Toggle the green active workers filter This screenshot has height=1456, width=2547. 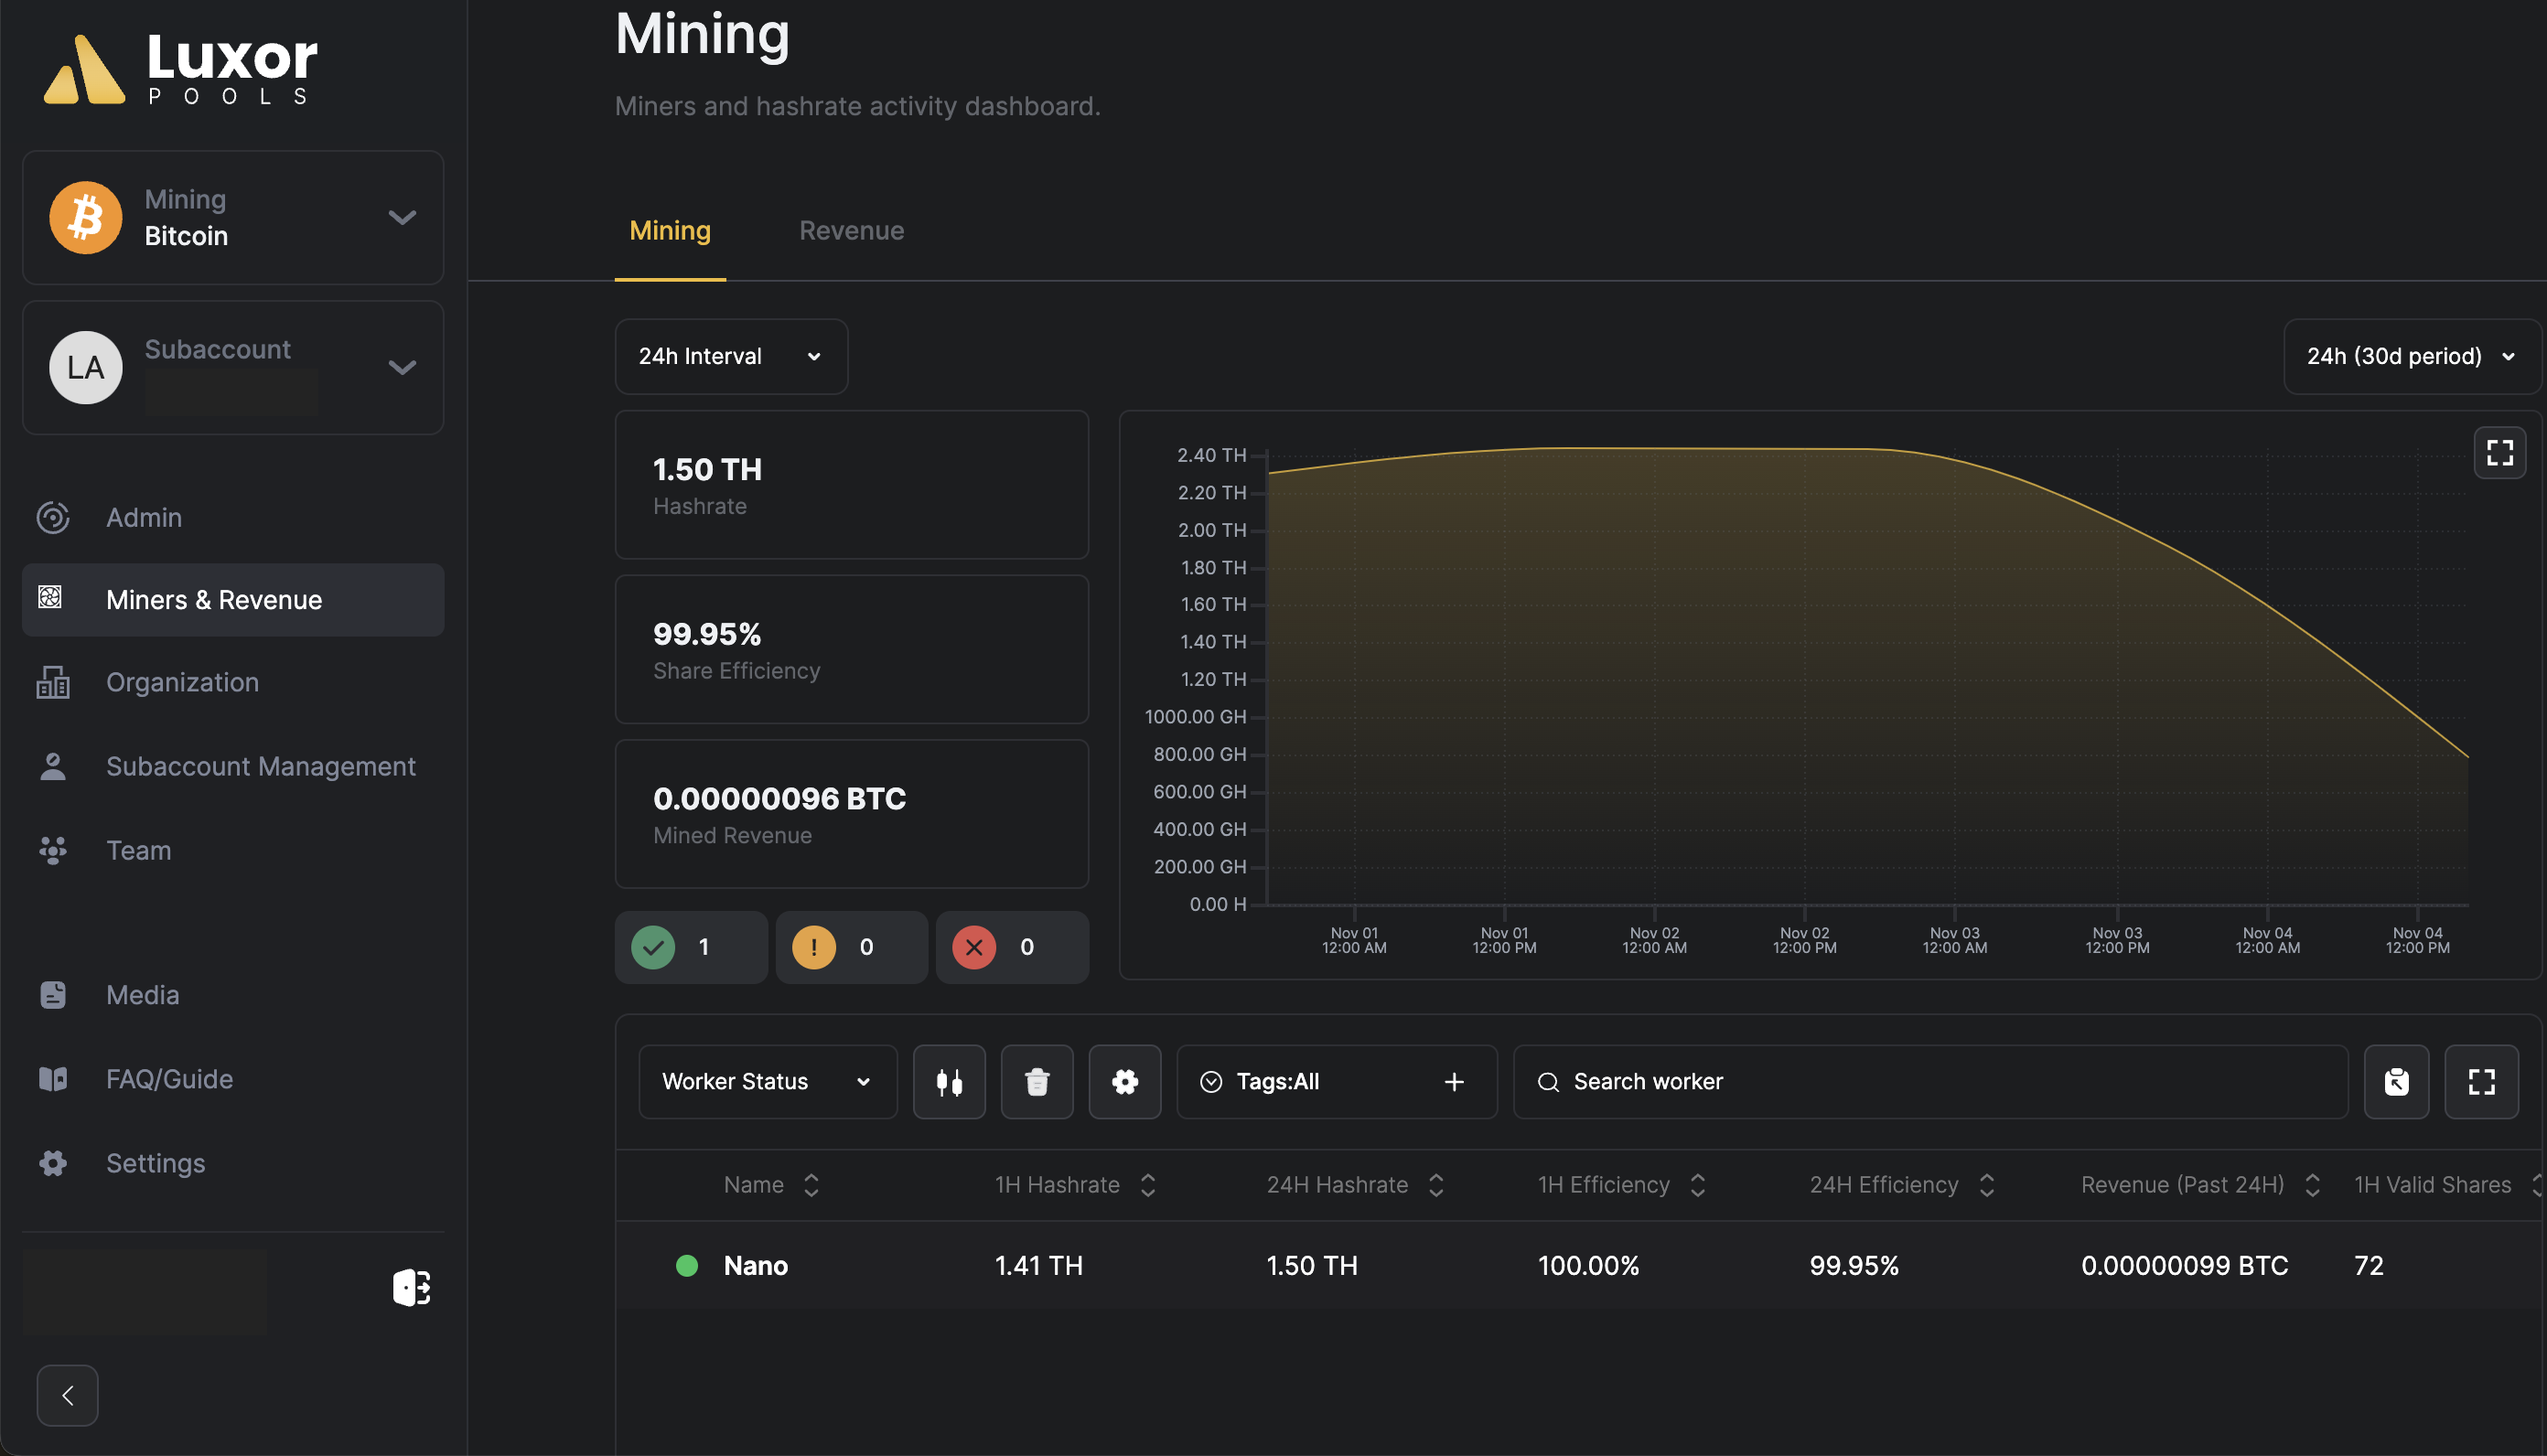coord(691,947)
